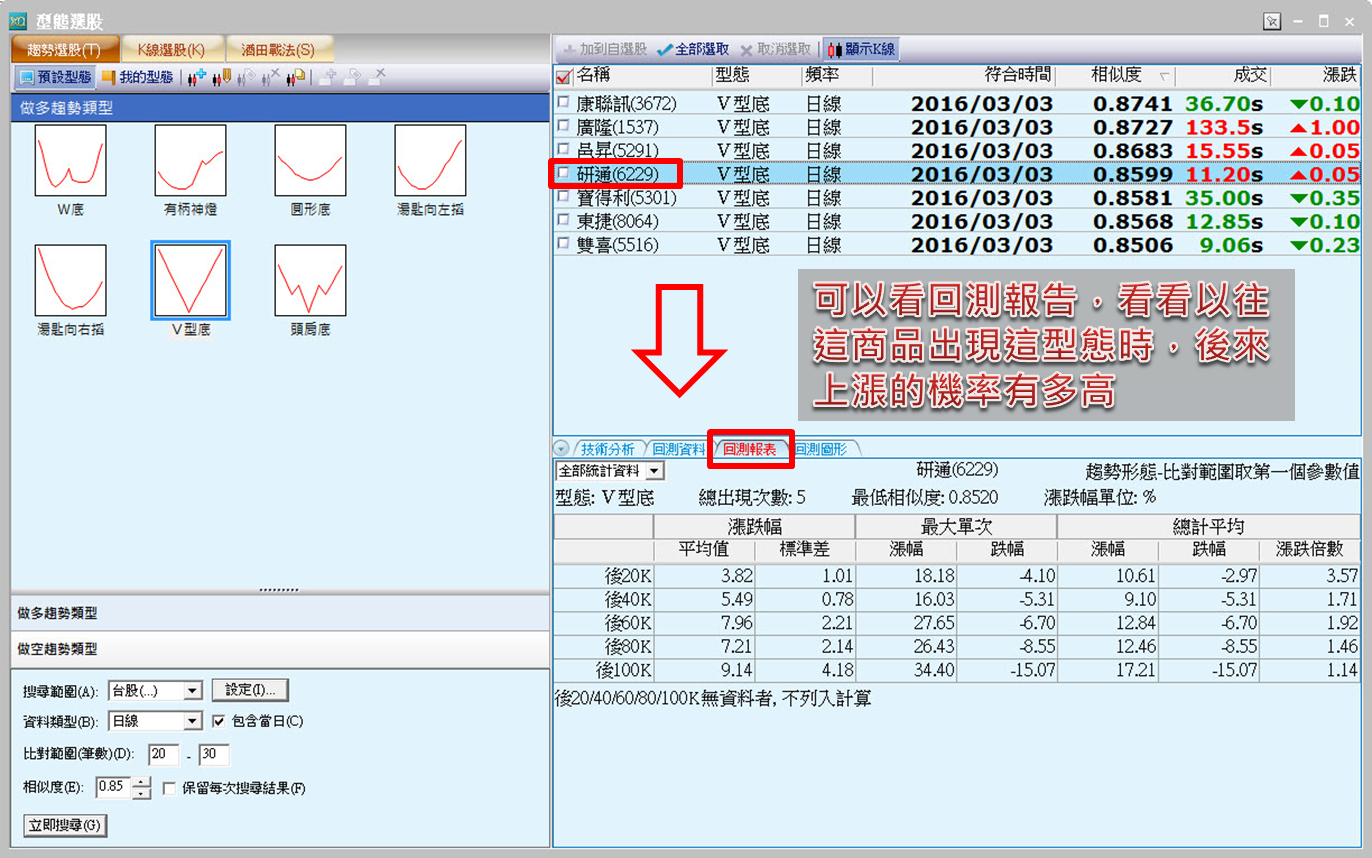Image resolution: width=1372 pixels, height=858 pixels.
Task: Check the box for 廣隆(1537) row
Action: [563, 125]
